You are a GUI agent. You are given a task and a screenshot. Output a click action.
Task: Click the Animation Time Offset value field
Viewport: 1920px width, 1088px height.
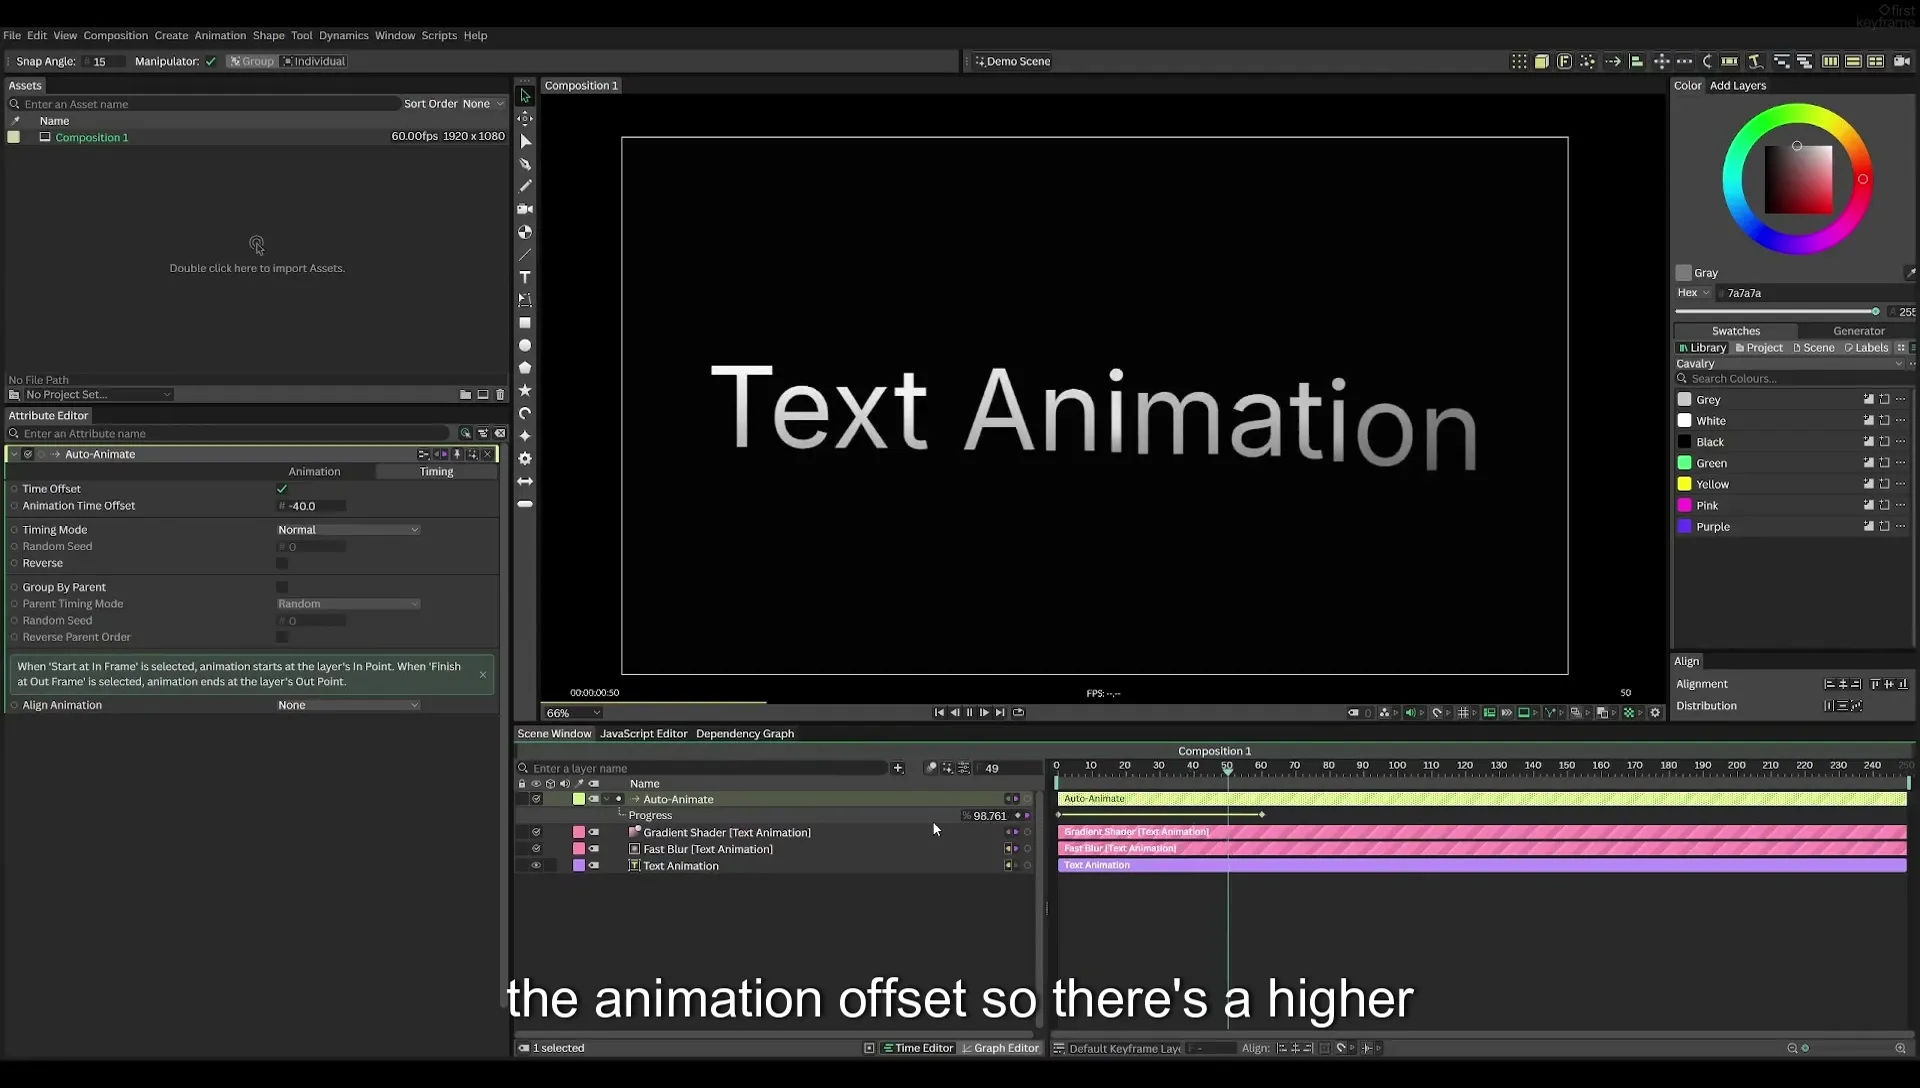[x=312, y=507]
